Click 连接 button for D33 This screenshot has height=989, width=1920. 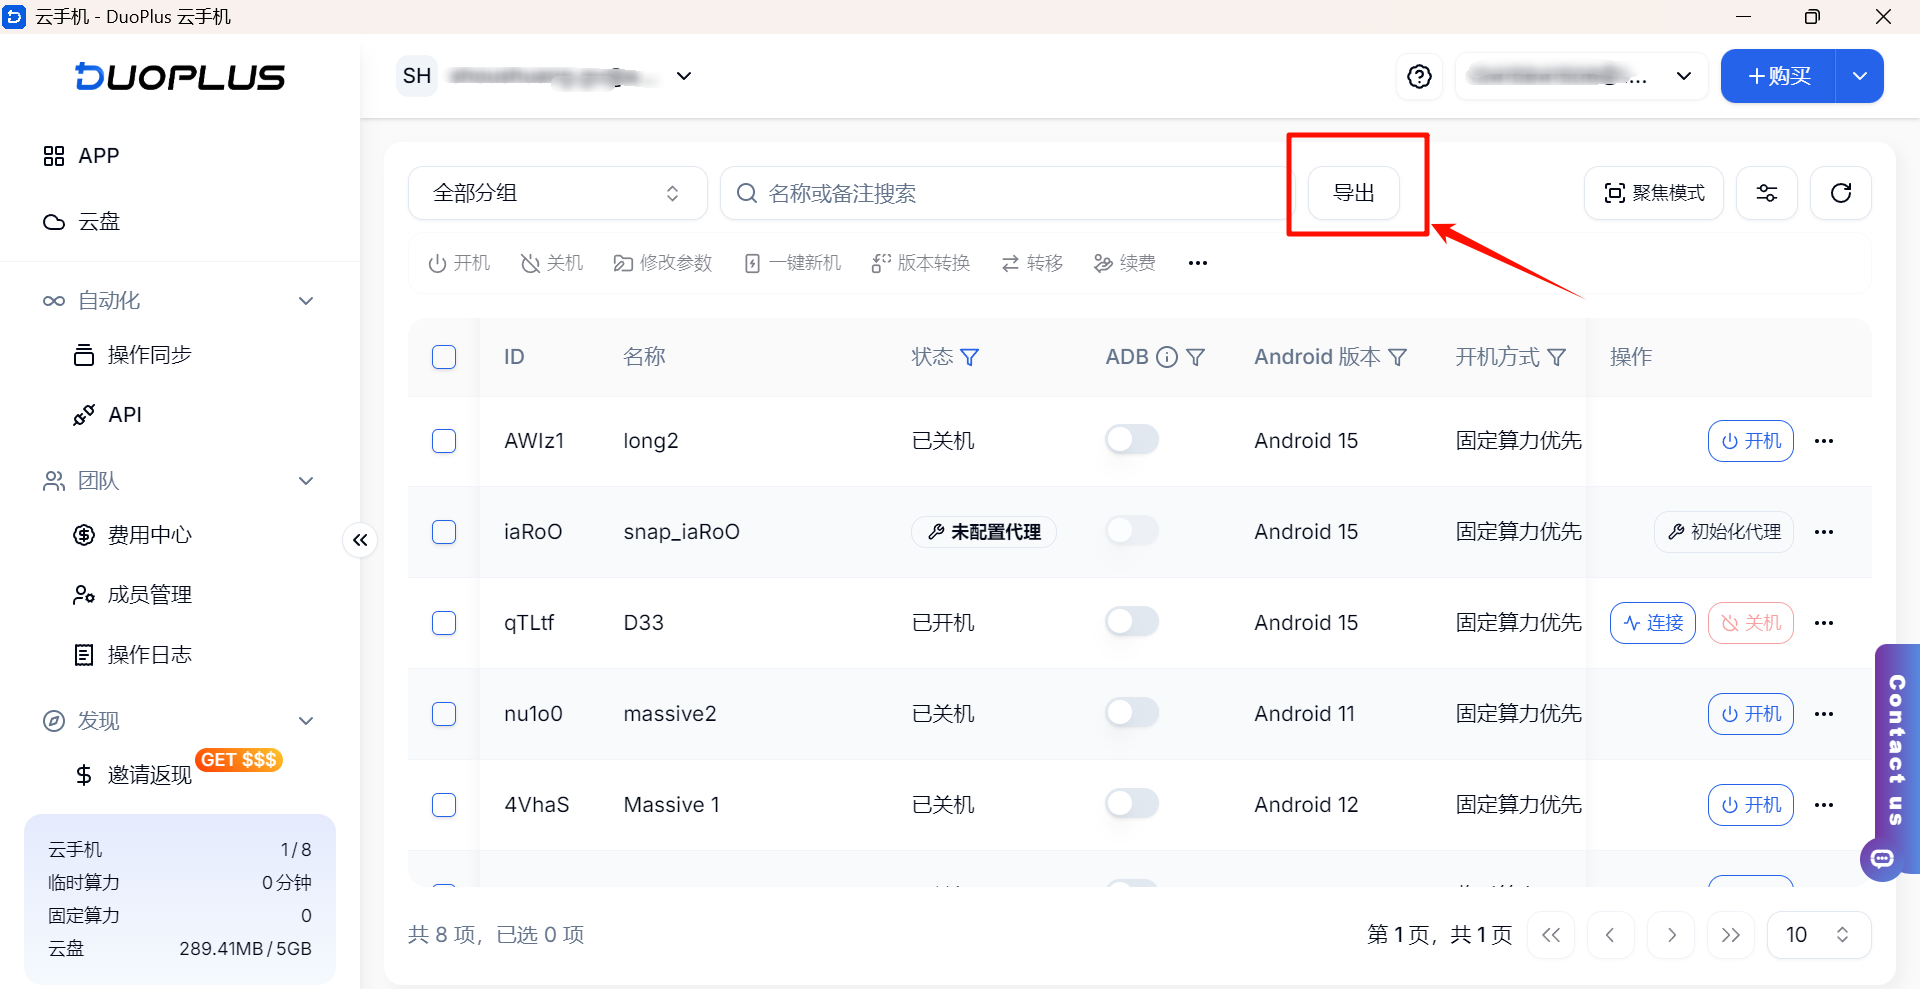(1652, 623)
